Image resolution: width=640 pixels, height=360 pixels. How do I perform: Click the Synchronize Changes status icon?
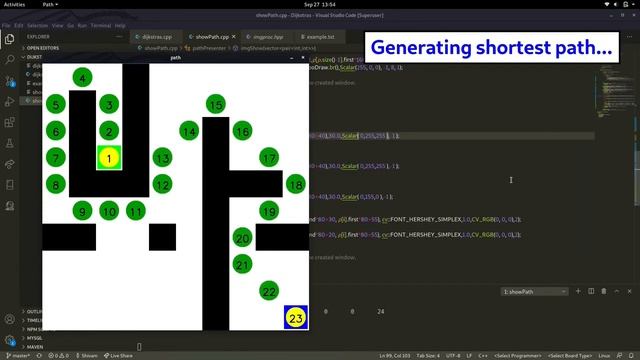point(39,356)
